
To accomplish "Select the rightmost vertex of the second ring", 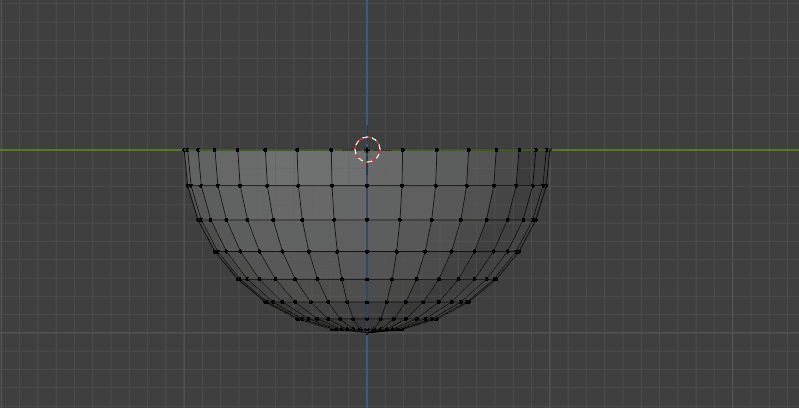I will point(545,185).
